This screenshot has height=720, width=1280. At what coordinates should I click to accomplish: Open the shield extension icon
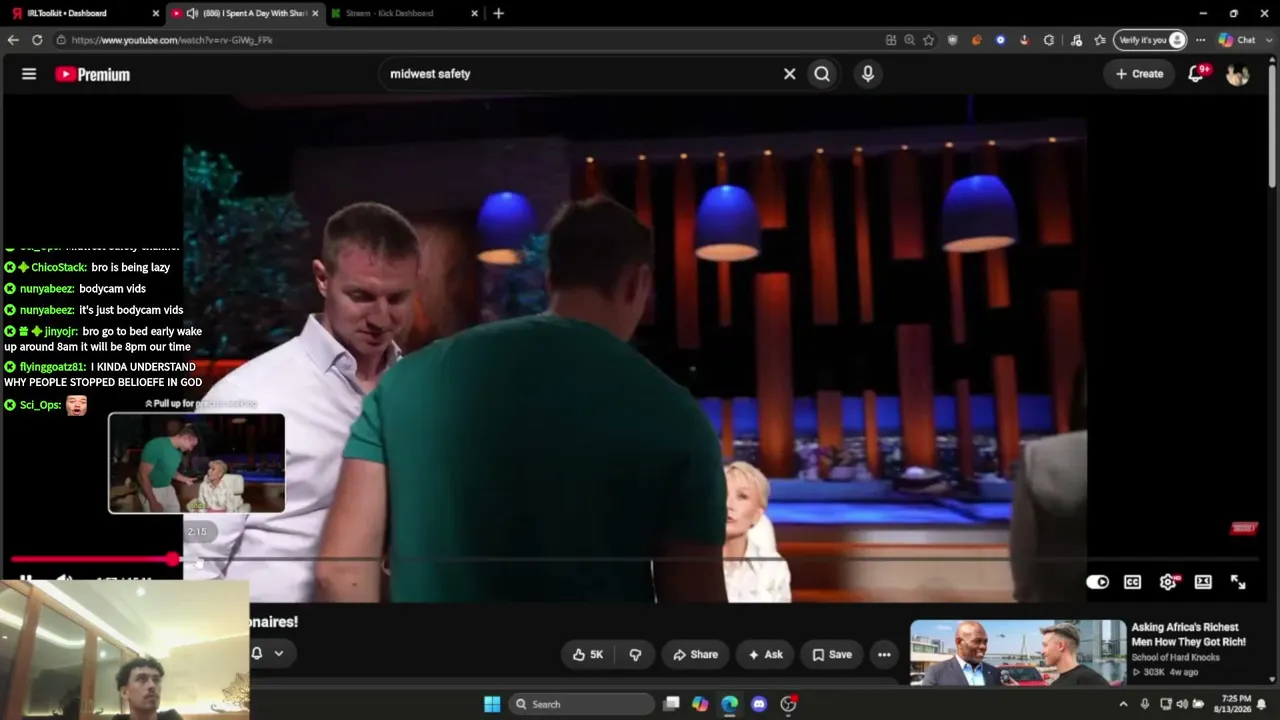pyautogui.click(x=953, y=40)
